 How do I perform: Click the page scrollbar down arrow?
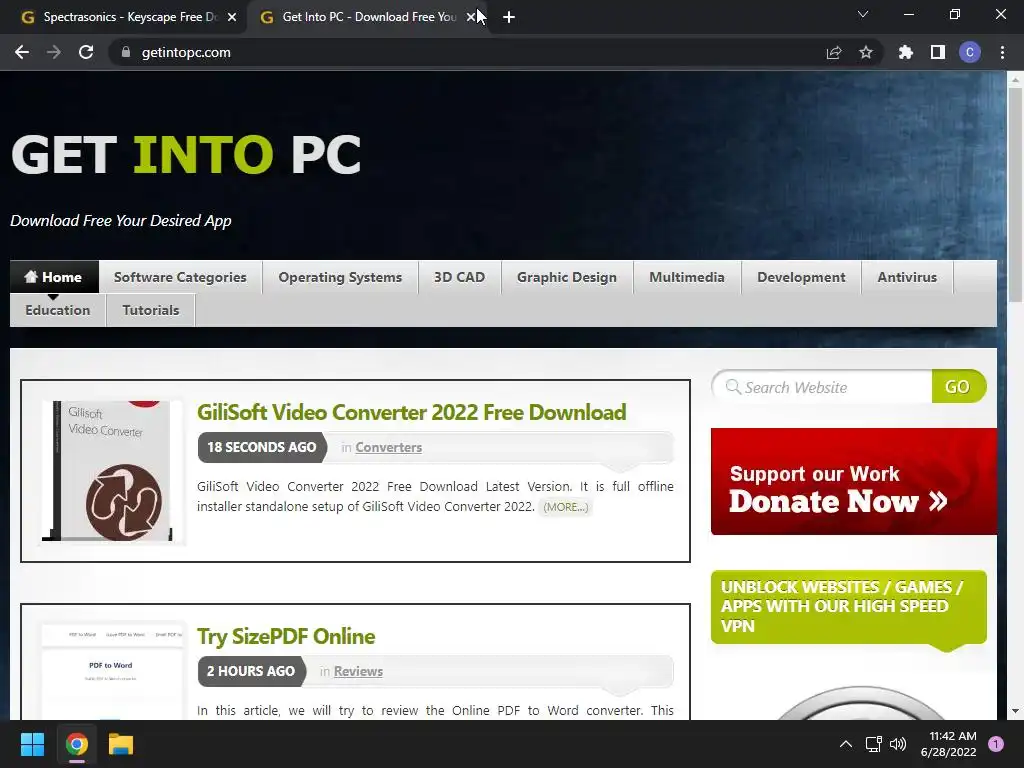point(1015,711)
